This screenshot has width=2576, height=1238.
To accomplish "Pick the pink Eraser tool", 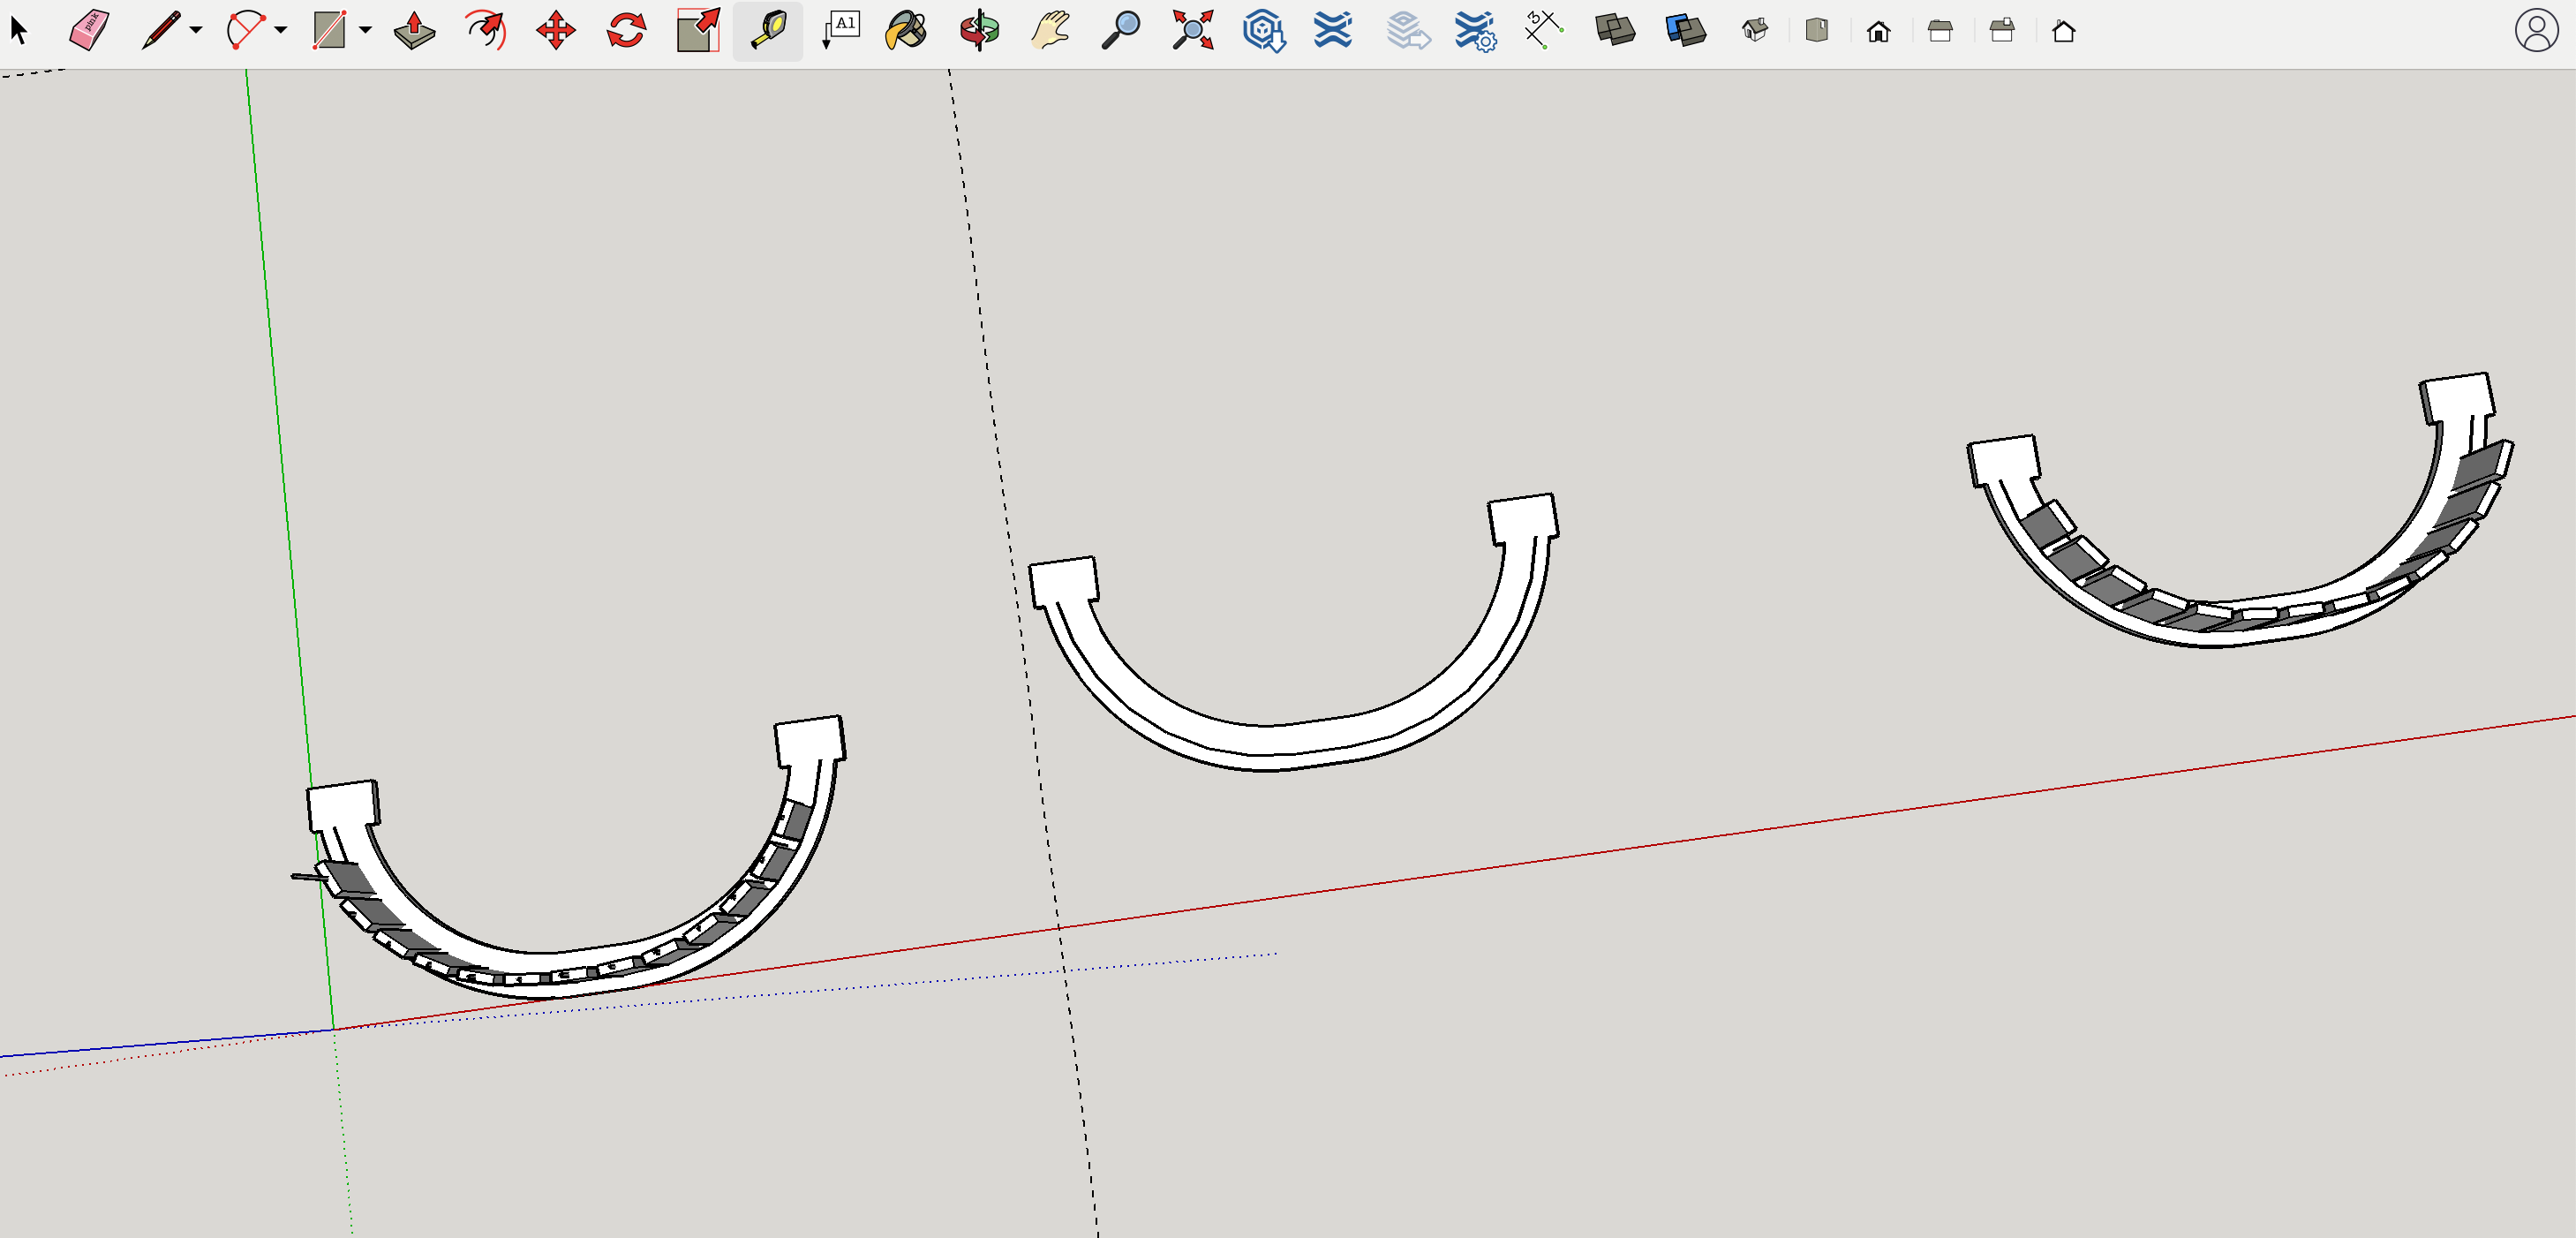I will [89, 30].
